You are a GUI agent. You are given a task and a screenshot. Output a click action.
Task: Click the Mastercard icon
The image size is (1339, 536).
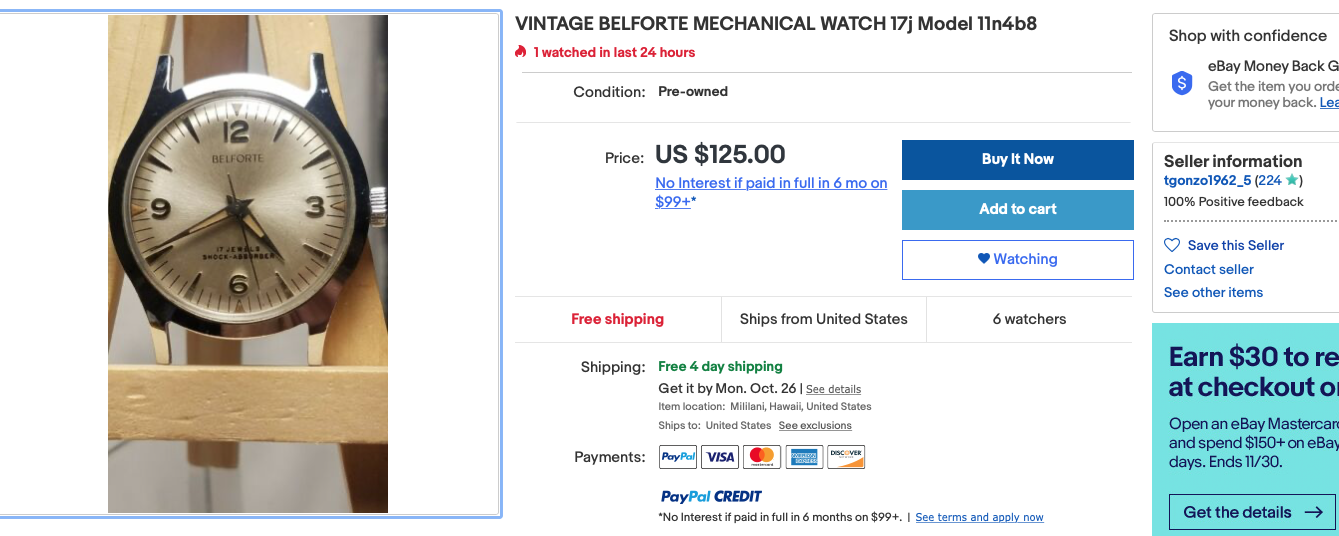coord(762,457)
